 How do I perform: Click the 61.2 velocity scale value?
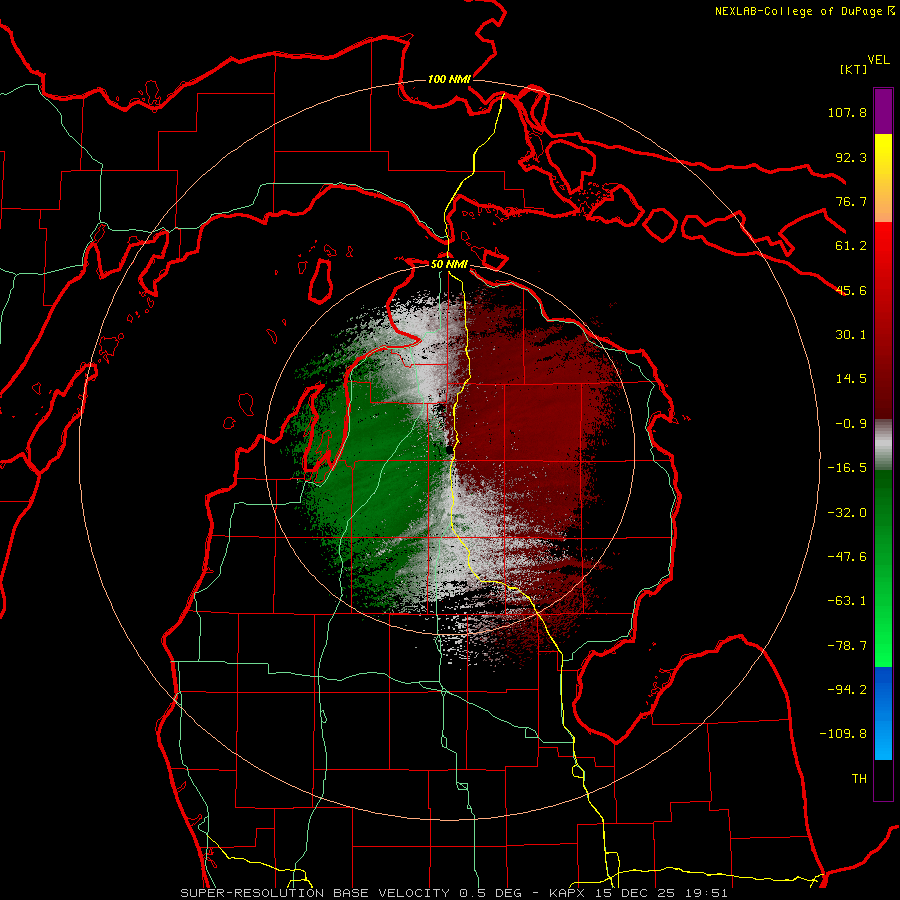point(851,246)
